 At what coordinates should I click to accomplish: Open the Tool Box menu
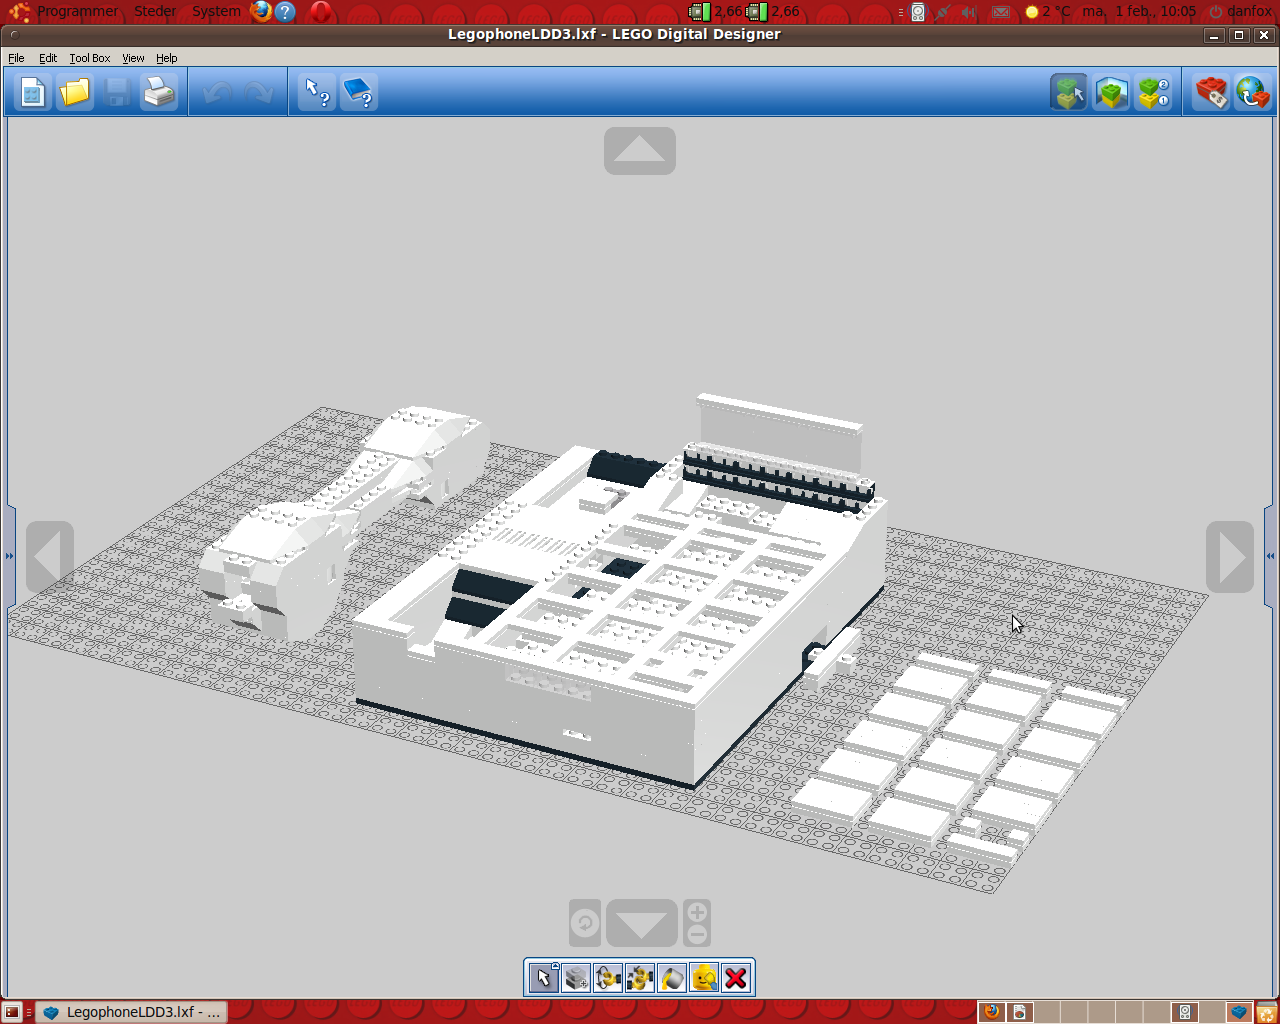click(x=90, y=58)
